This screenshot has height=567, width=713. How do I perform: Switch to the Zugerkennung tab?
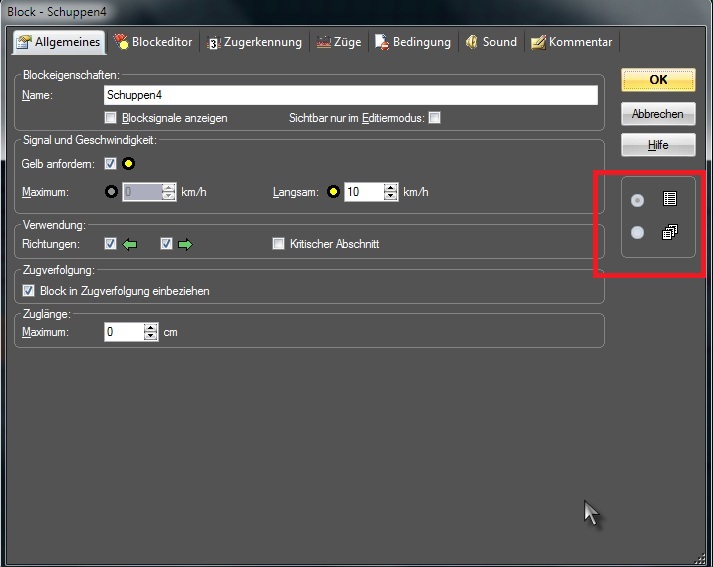[254, 42]
